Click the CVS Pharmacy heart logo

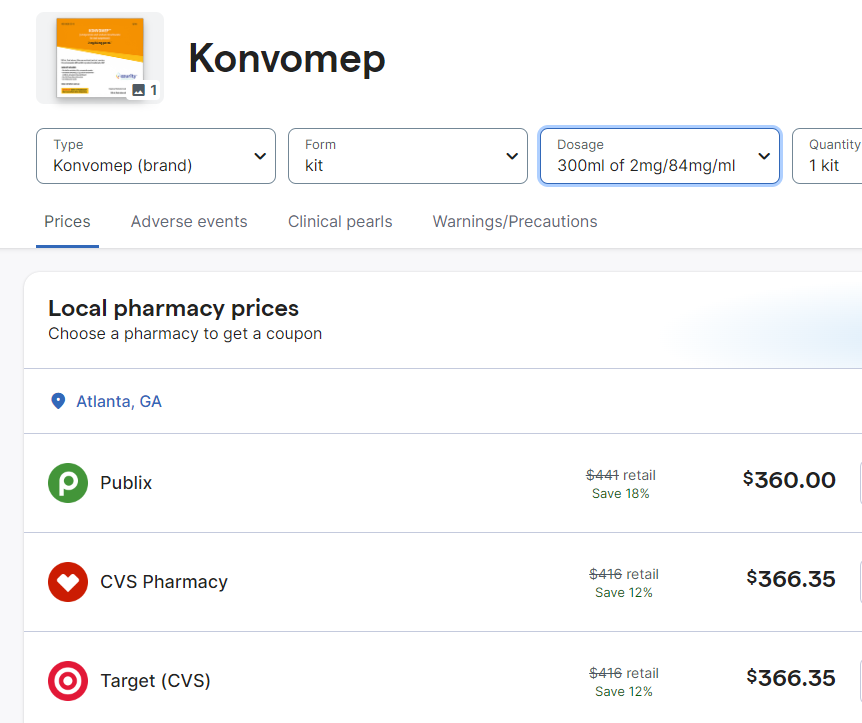click(x=68, y=582)
